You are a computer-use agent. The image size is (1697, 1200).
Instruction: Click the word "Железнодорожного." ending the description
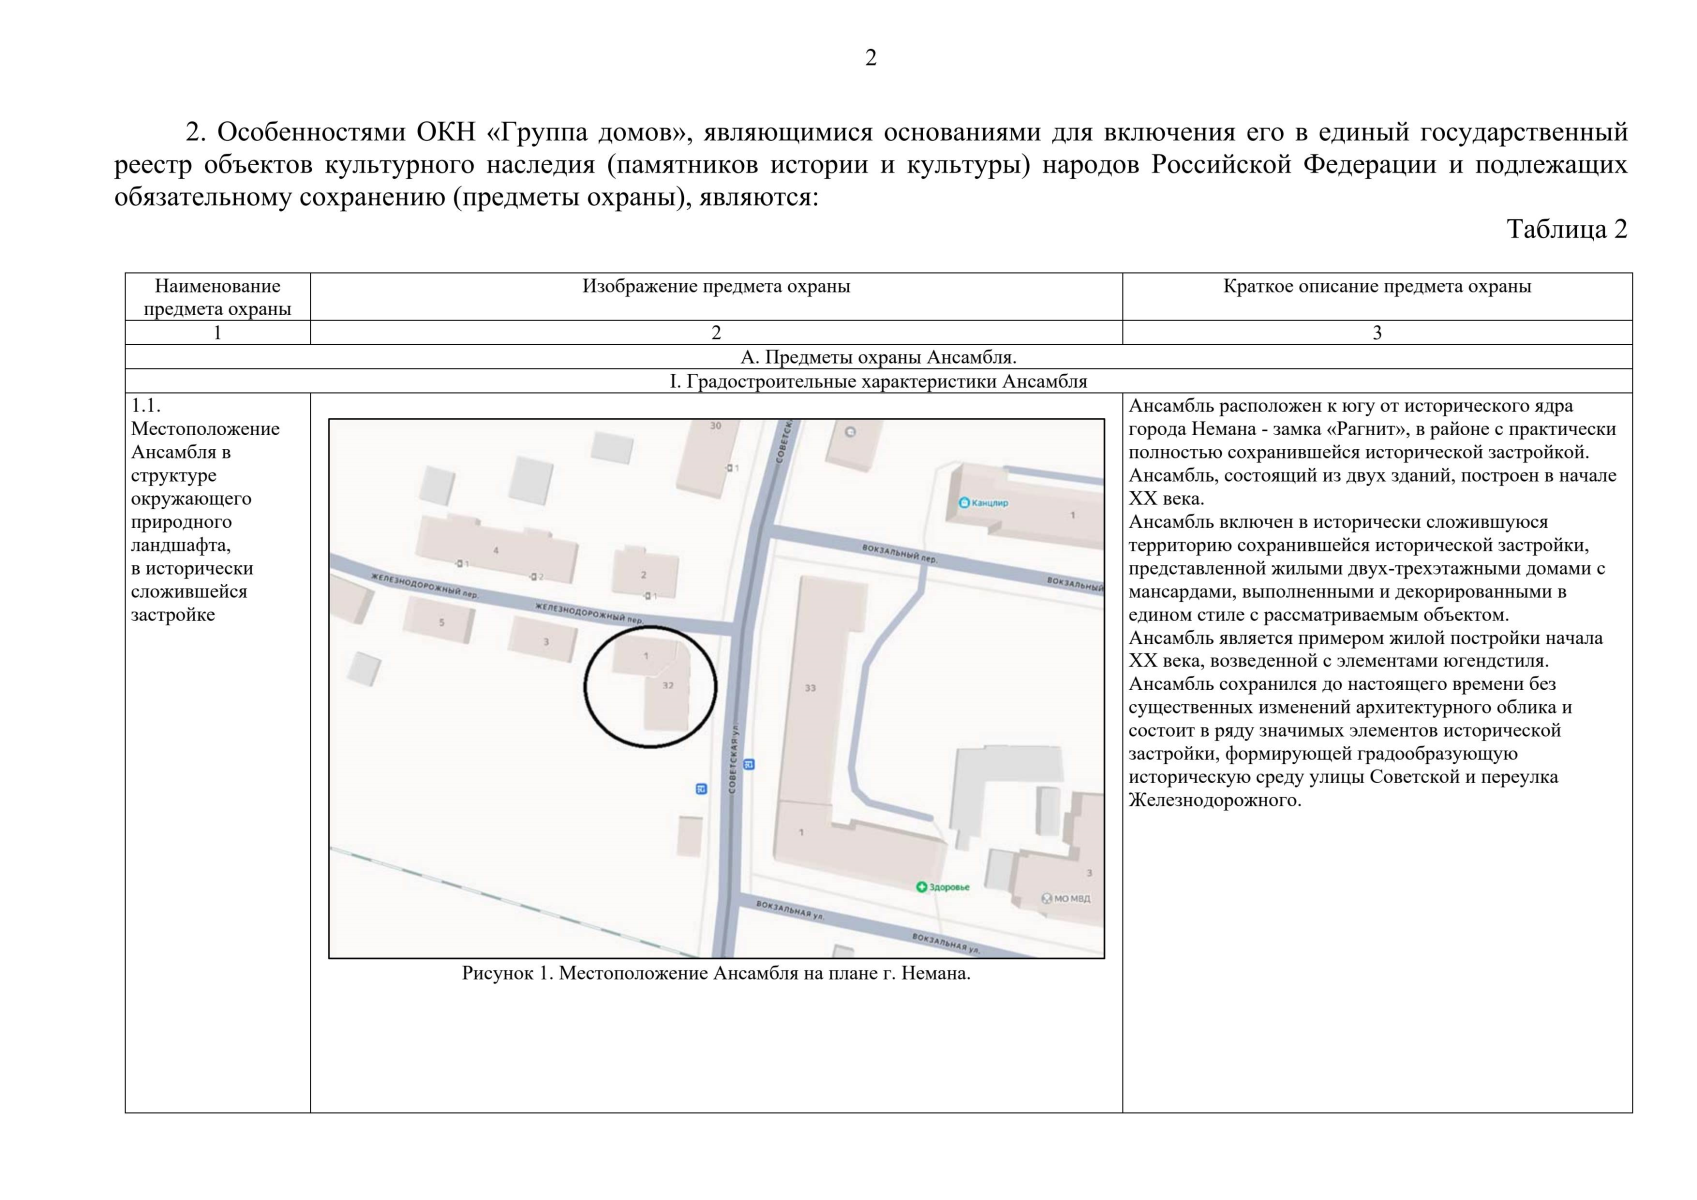1215,800
